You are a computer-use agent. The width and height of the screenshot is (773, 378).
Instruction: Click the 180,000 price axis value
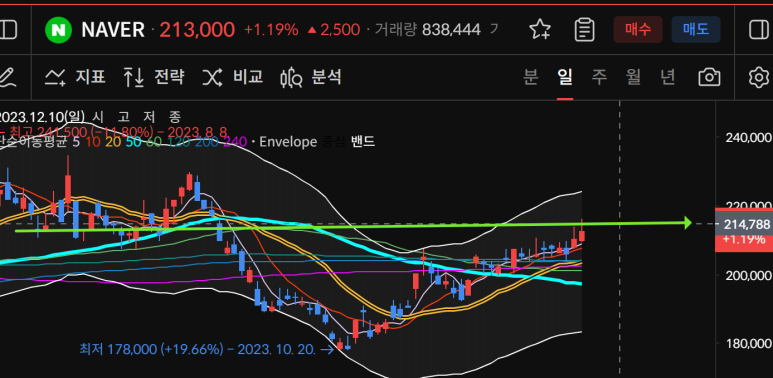[x=749, y=344]
